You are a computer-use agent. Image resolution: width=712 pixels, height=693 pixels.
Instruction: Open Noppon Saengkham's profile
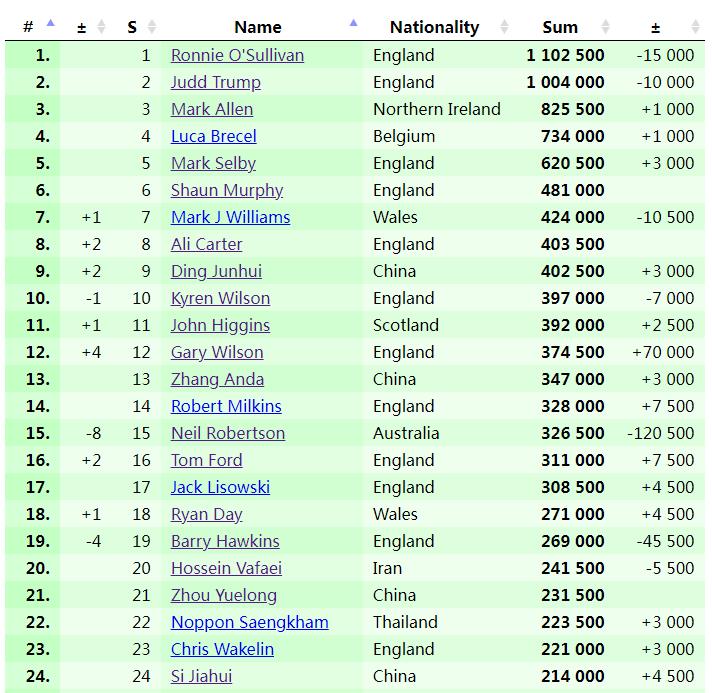point(249,622)
